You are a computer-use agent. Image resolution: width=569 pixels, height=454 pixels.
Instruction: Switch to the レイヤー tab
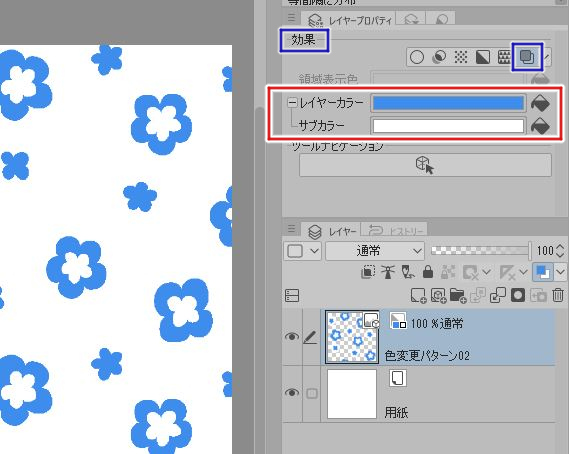coord(331,231)
